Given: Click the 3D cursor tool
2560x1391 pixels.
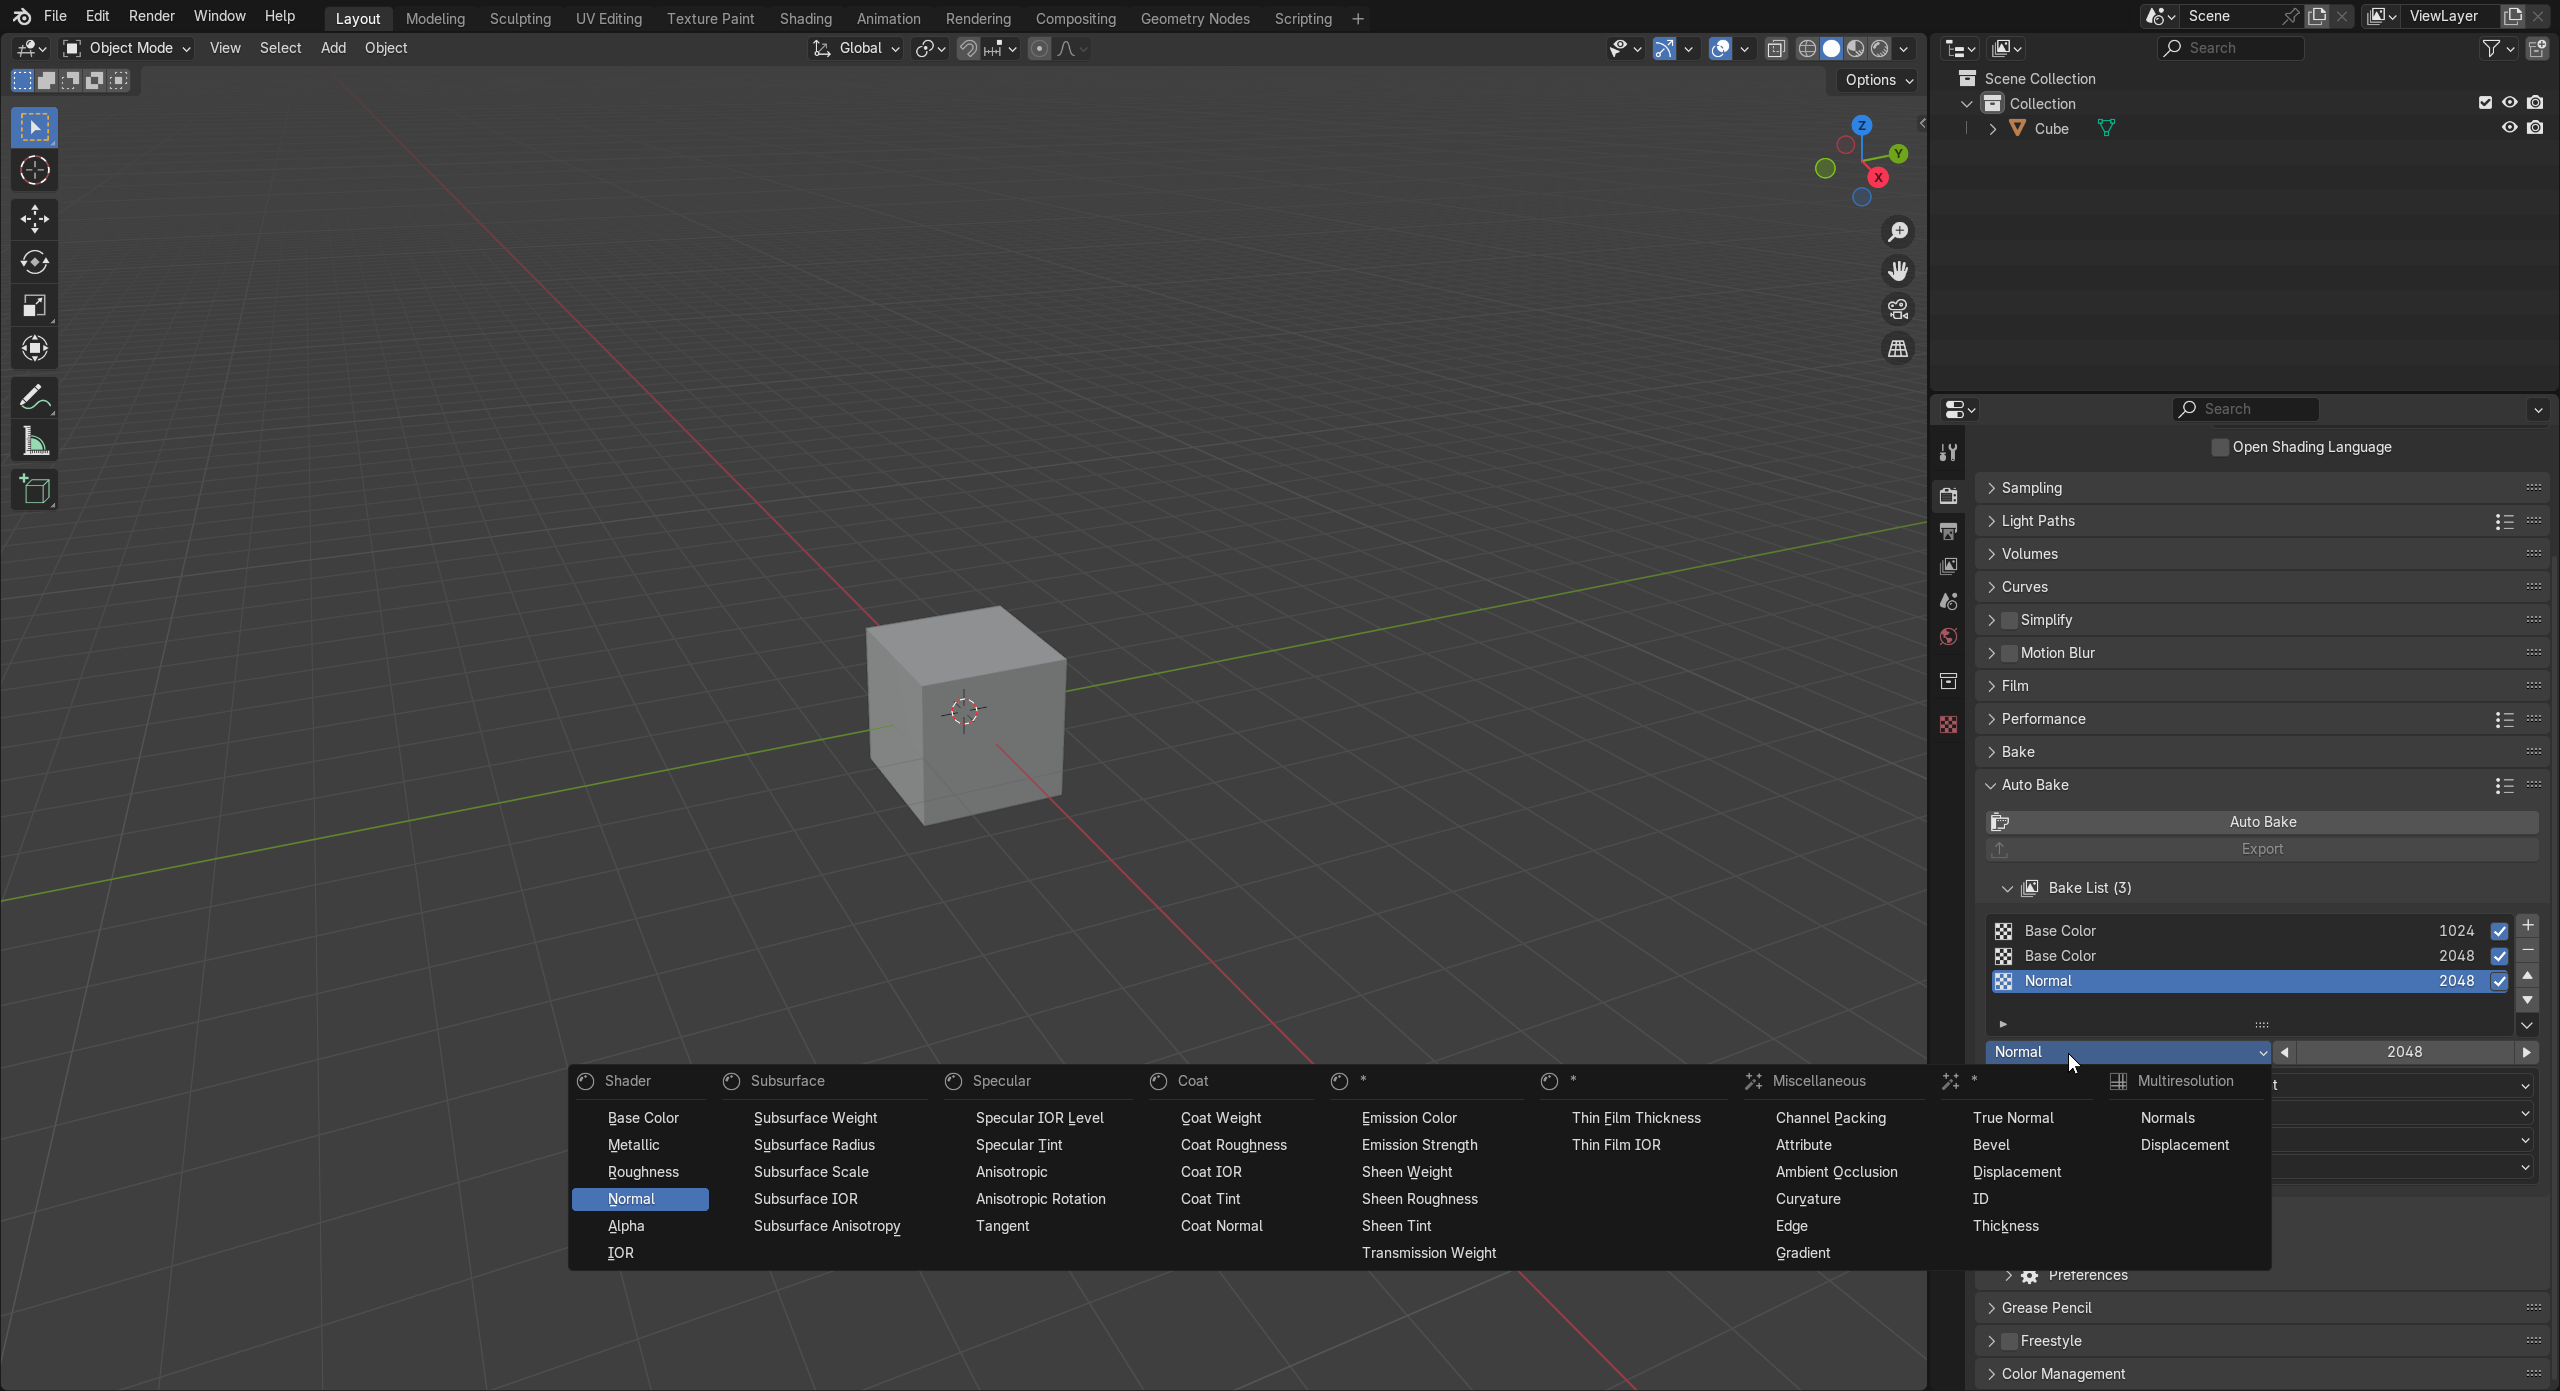Looking at the screenshot, I should [35, 171].
